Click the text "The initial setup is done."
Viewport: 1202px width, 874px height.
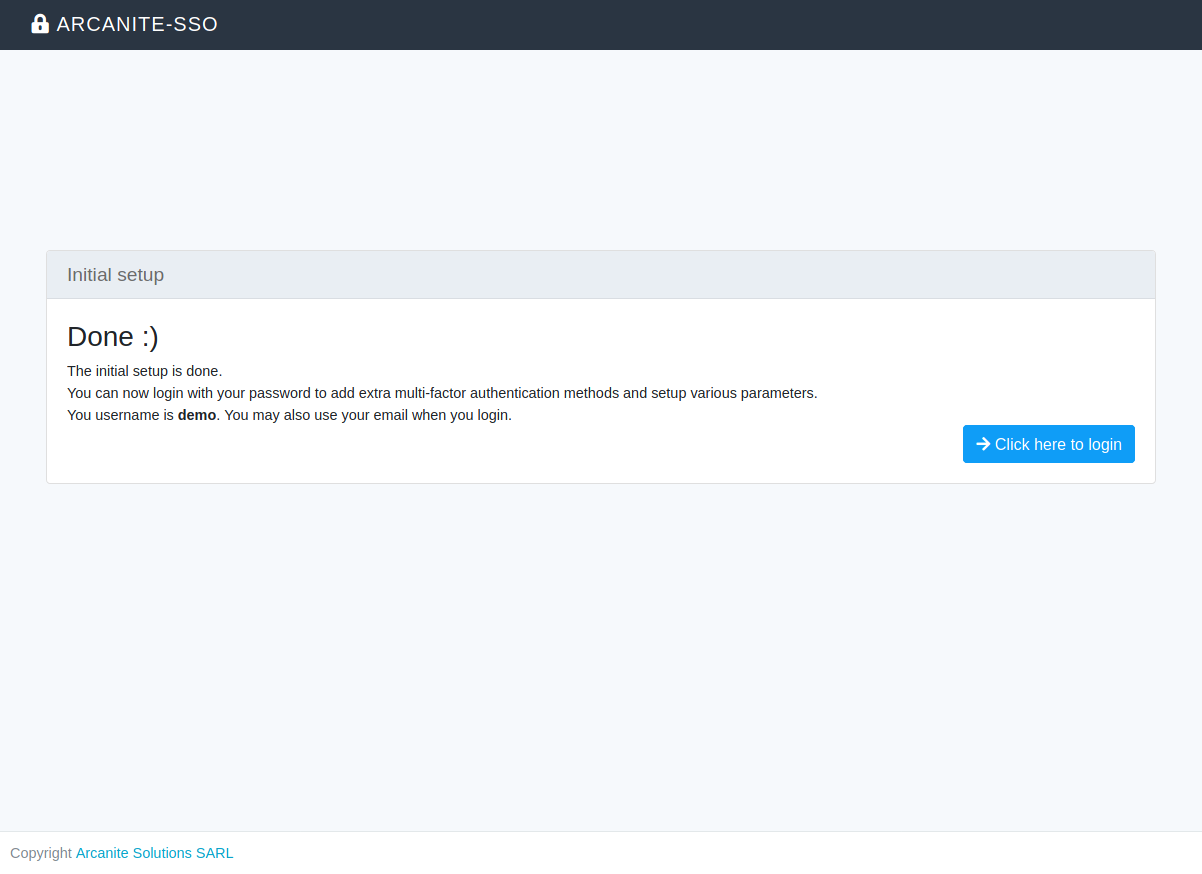(145, 371)
